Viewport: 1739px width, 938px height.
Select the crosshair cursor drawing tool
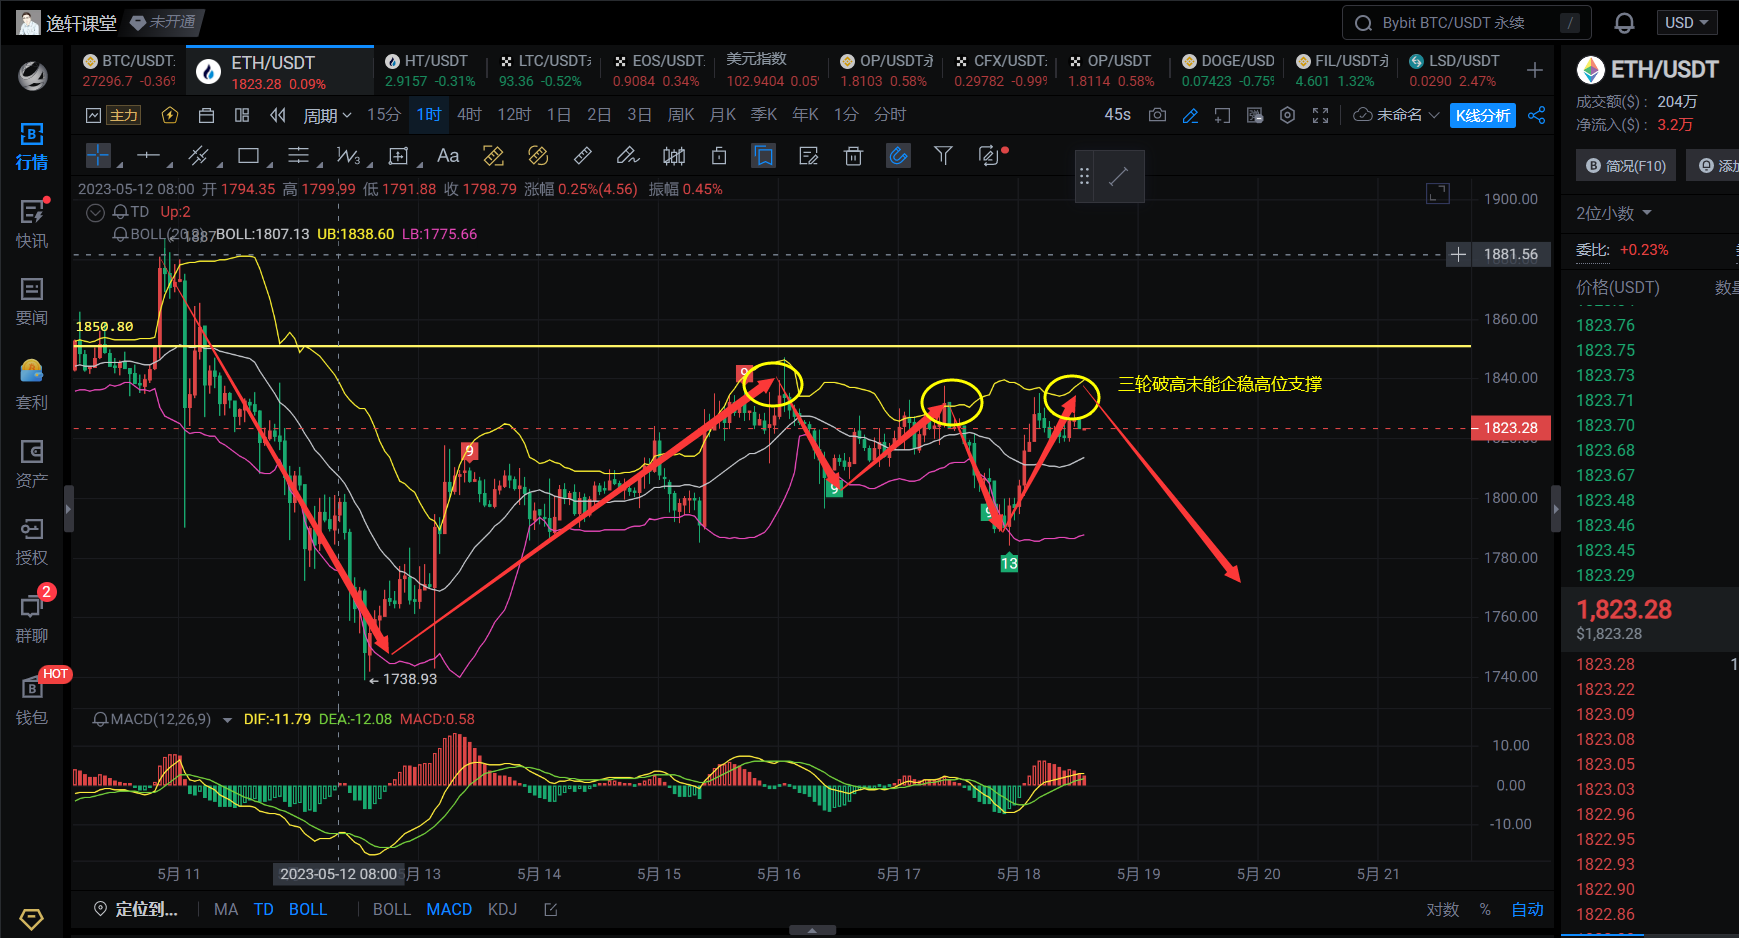98,156
